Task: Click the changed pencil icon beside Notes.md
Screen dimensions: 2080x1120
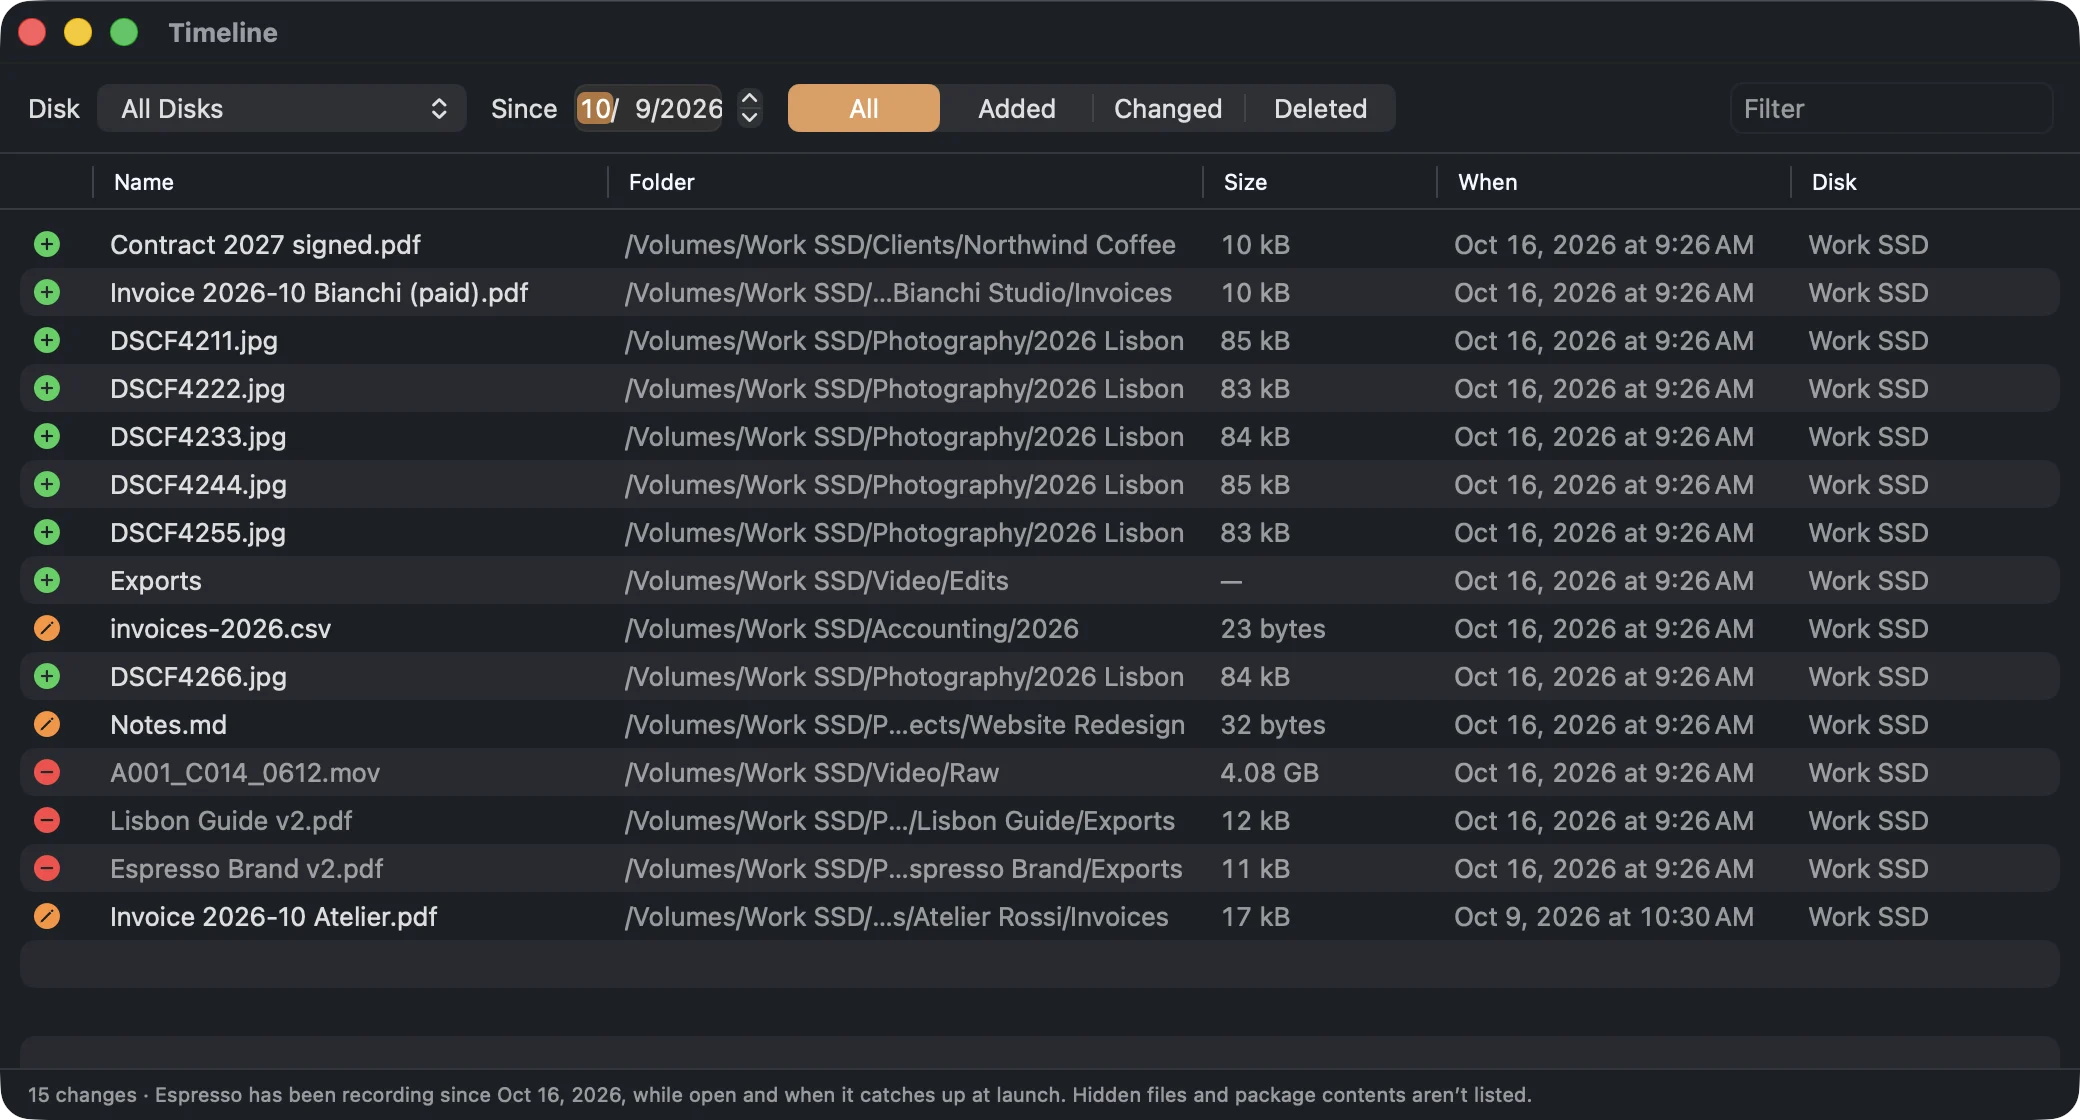Action: click(47, 724)
